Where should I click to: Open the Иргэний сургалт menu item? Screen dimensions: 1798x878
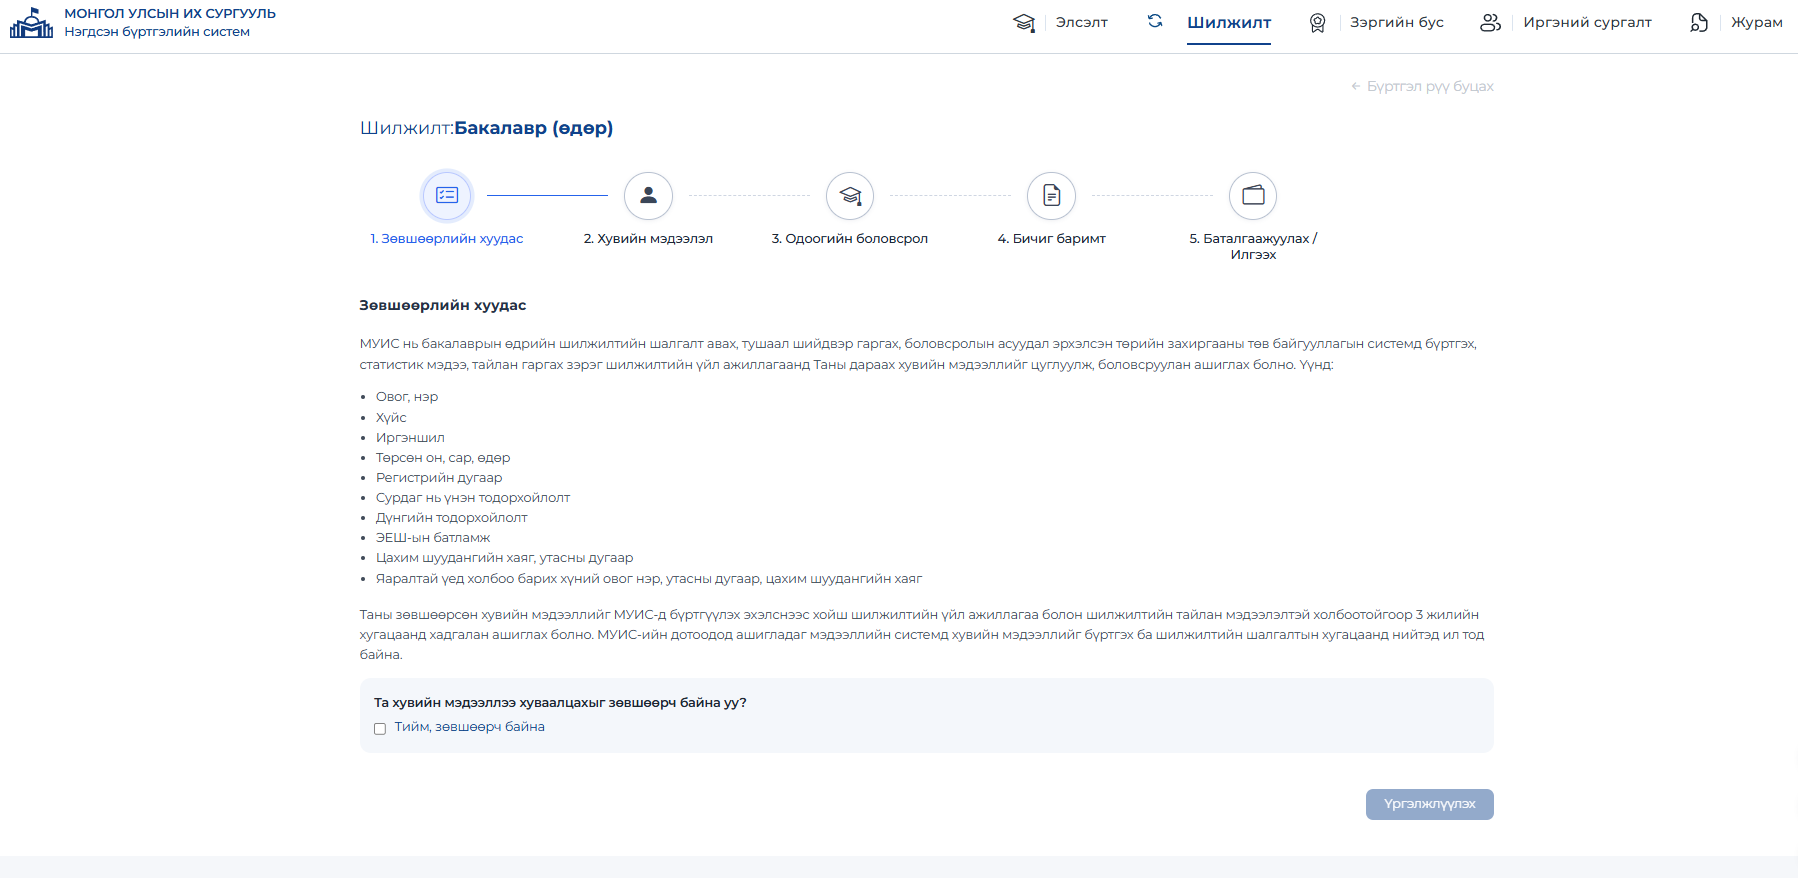[1588, 22]
